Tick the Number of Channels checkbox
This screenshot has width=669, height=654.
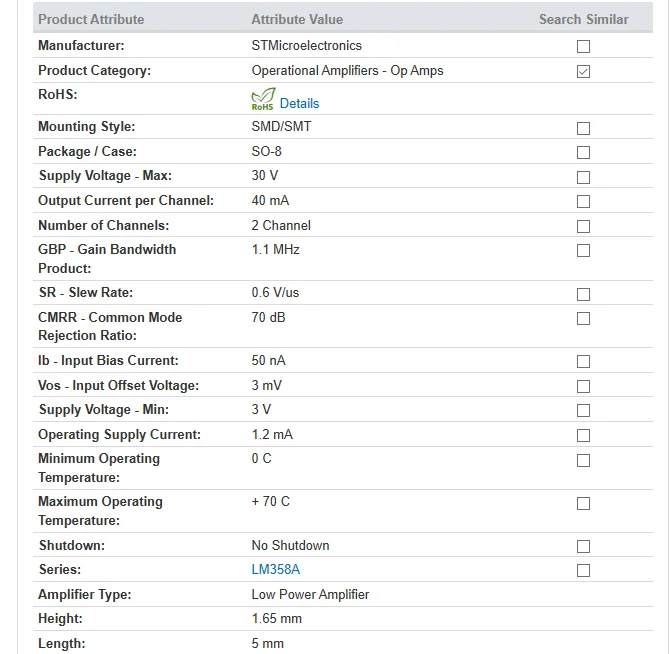point(583,226)
